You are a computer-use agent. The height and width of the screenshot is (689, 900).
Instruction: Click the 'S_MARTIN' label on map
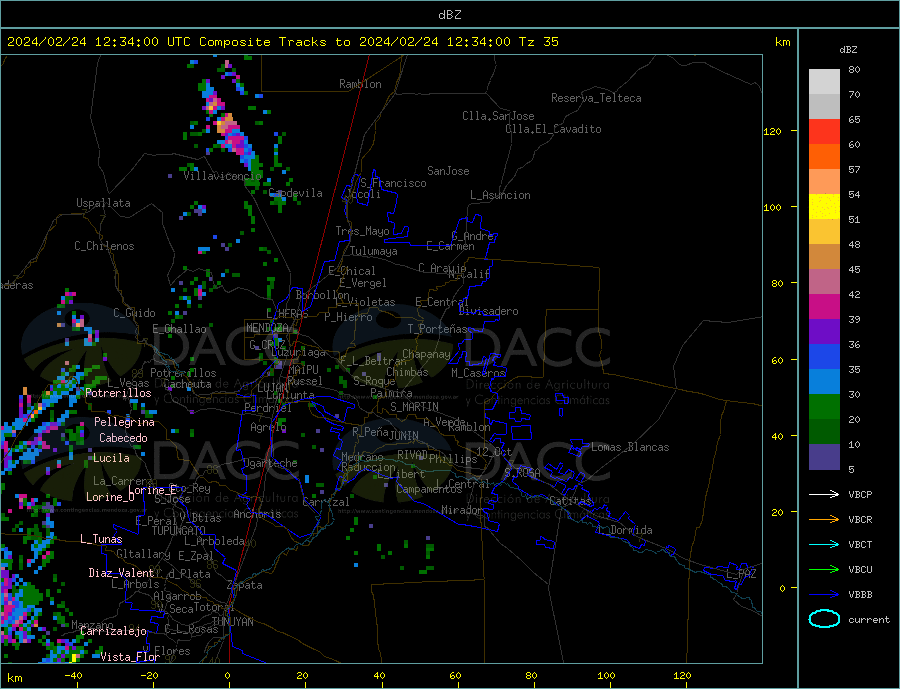[414, 407]
